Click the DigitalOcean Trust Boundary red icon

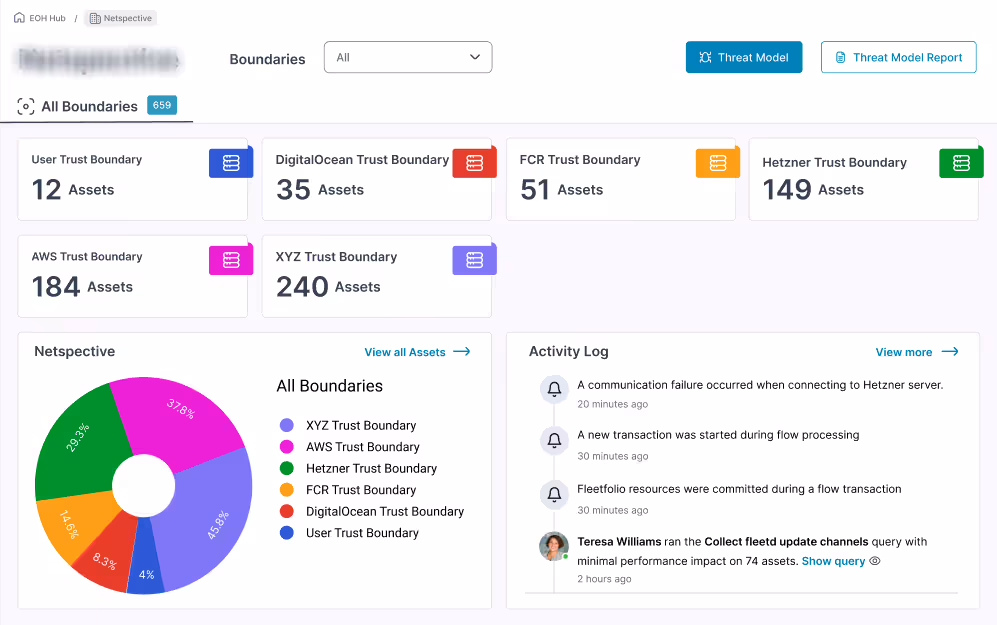(x=474, y=163)
